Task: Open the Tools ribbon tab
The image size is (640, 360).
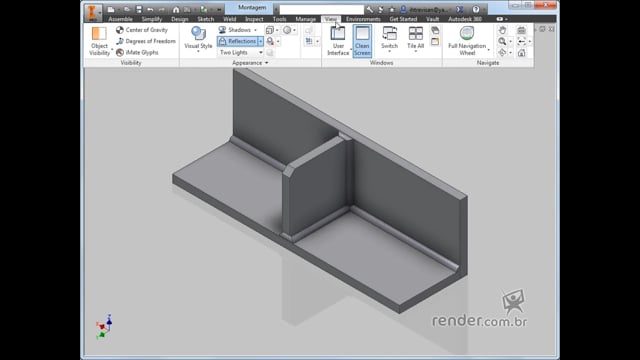Action: [x=279, y=19]
